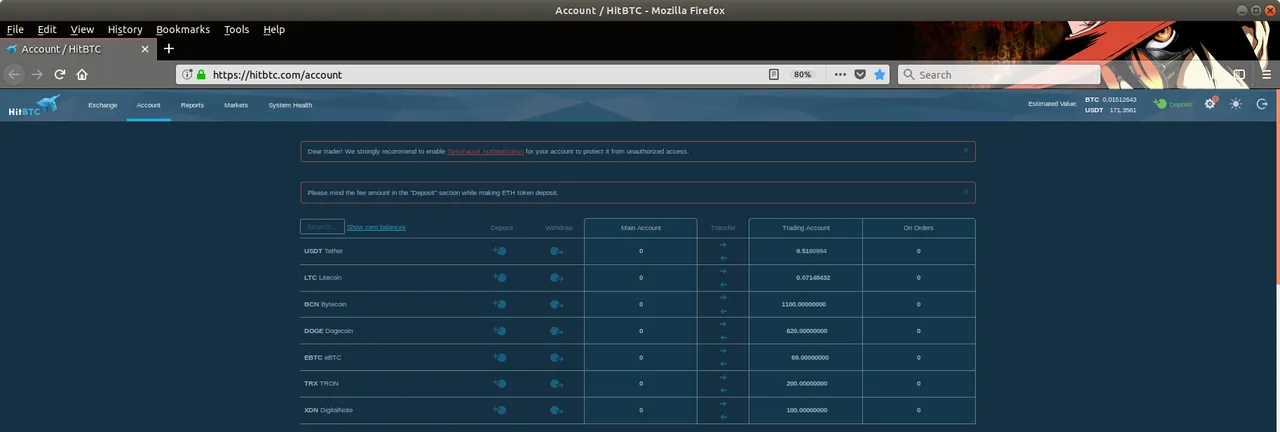Open Firefox hamburger menu
This screenshot has height=432, width=1280.
point(1265,74)
